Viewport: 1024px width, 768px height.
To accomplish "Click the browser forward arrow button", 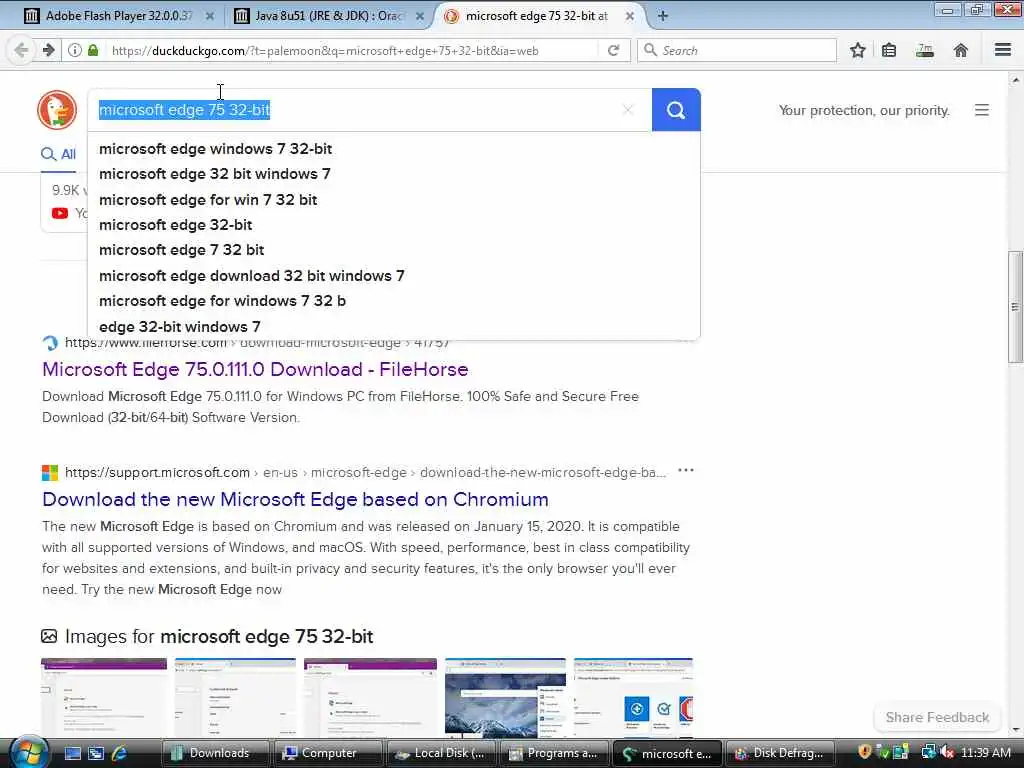I will click(48, 50).
